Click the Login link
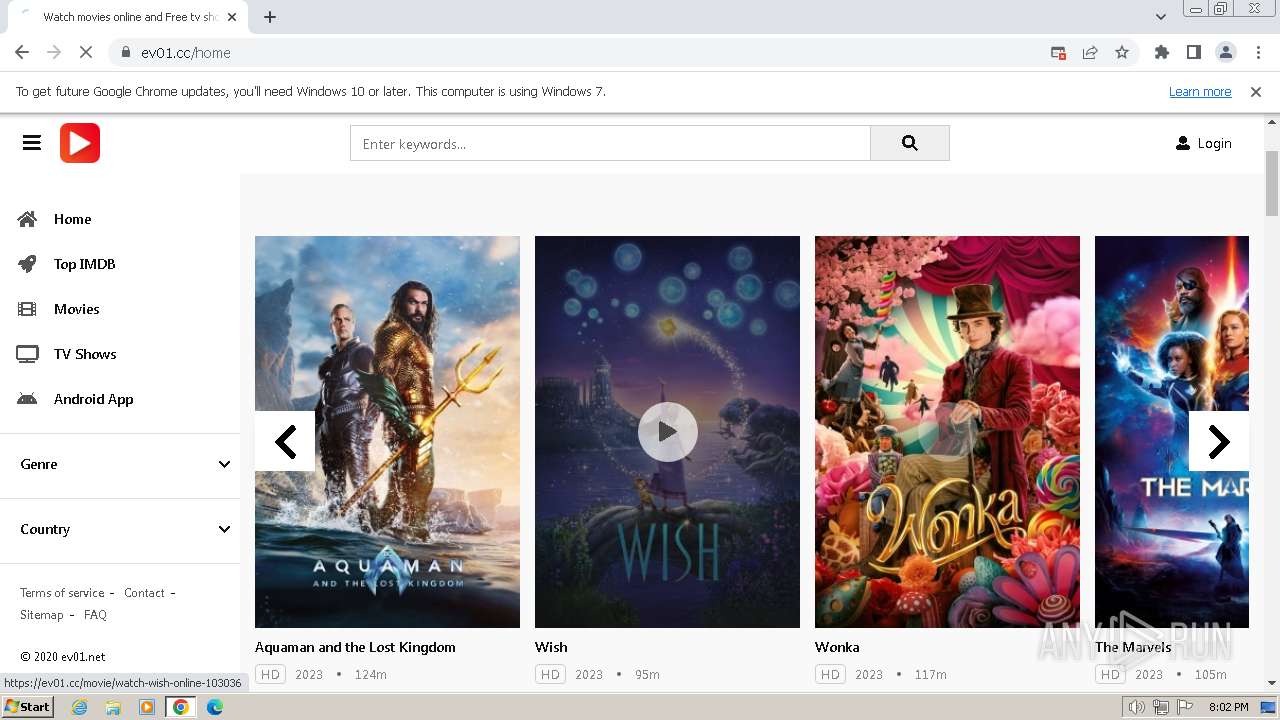This screenshot has width=1280, height=720. click(x=1214, y=143)
